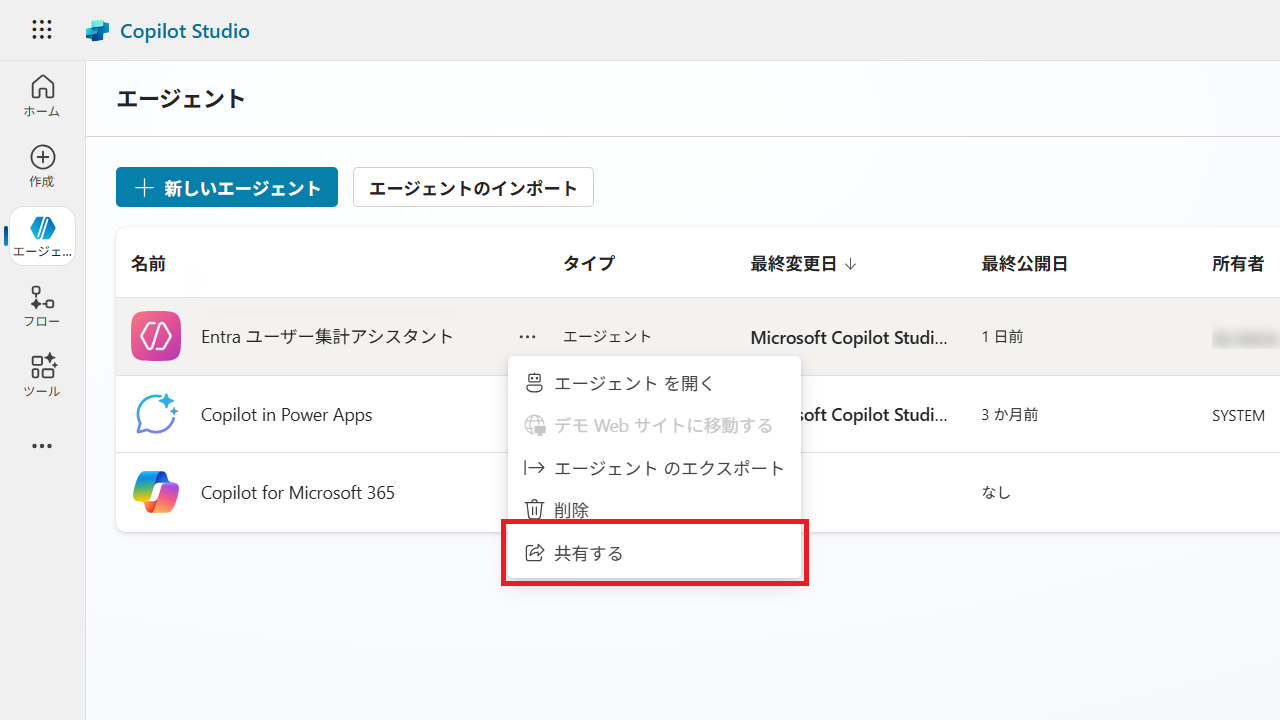Open the app launcher waffle icon
Screen dimensions: 1280x720
pyautogui.click(x=42, y=30)
